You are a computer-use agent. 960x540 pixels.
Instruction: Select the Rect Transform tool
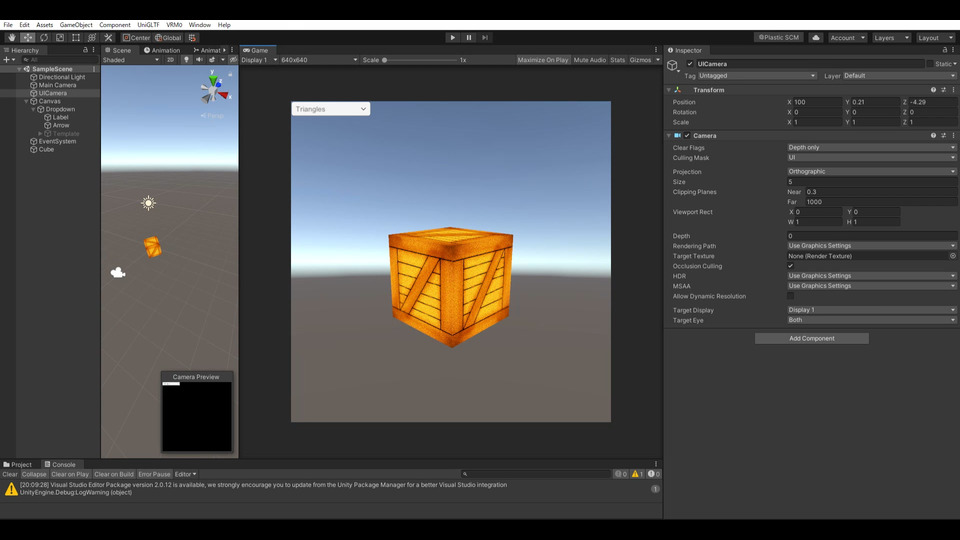coord(76,38)
